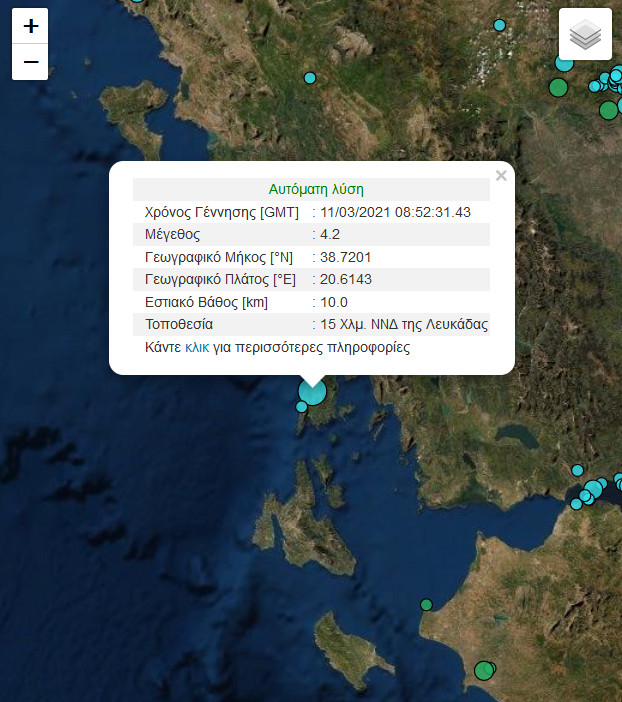Click the large green marker at the map bottom
Viewport: 622px width, 702px height.
pos(484,670)
